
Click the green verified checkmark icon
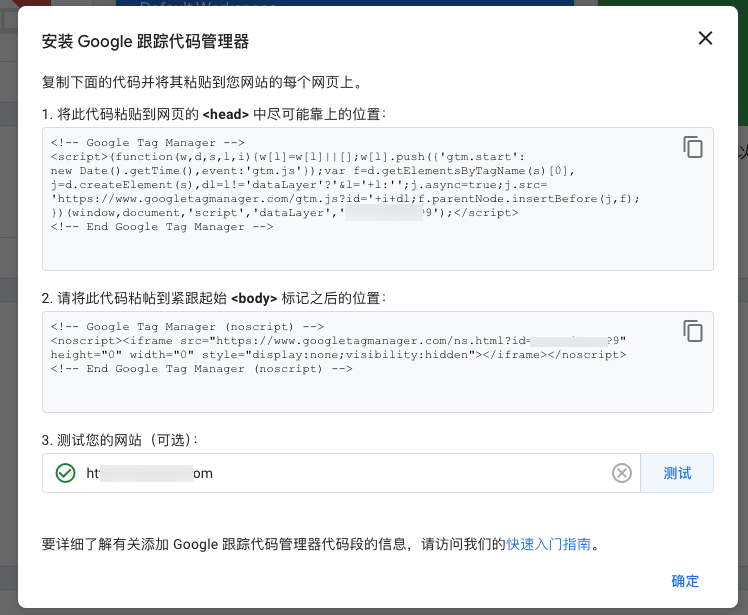tap(65, 473)
